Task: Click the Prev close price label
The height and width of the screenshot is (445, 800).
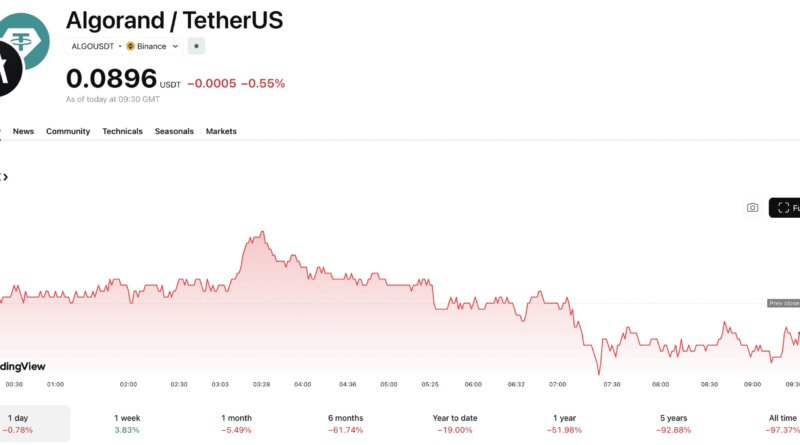Action: point(783,303)
